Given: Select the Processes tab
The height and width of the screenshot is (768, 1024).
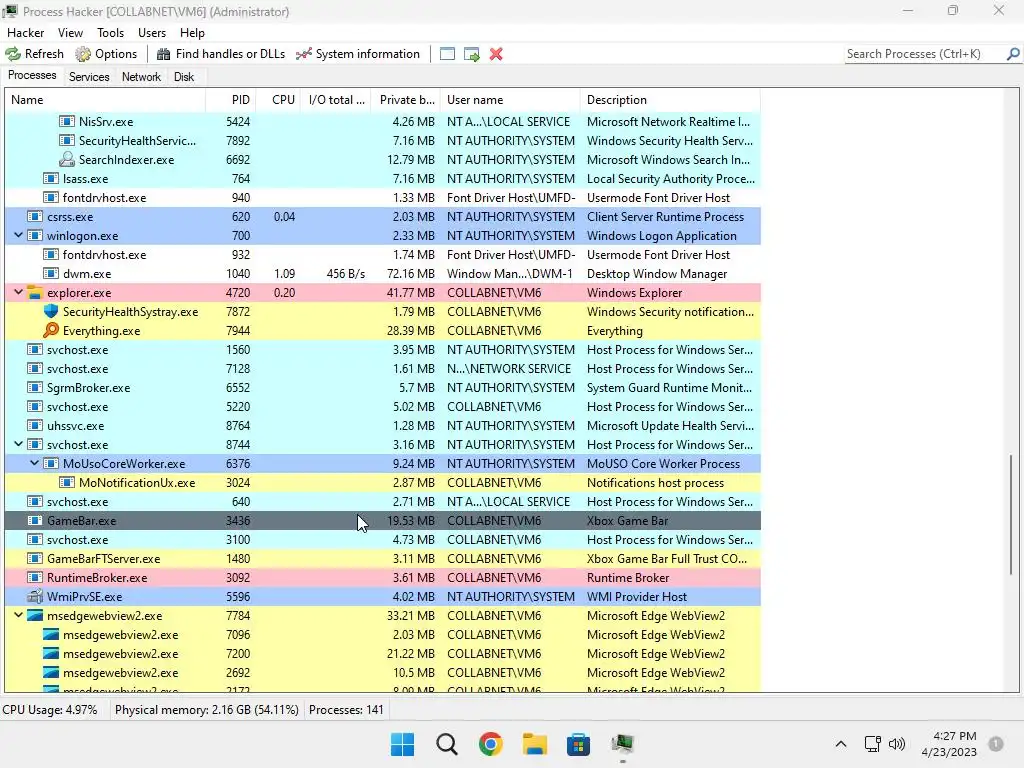Looking at the screenshot, I should (32, 76).
